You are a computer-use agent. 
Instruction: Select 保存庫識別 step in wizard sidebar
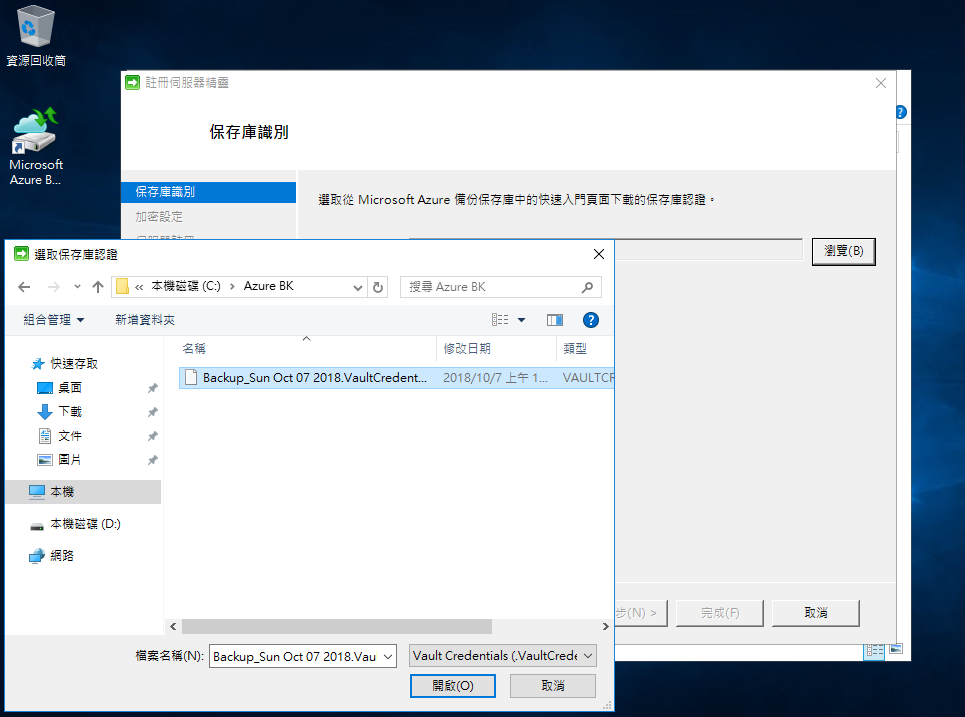coord(209,192)
